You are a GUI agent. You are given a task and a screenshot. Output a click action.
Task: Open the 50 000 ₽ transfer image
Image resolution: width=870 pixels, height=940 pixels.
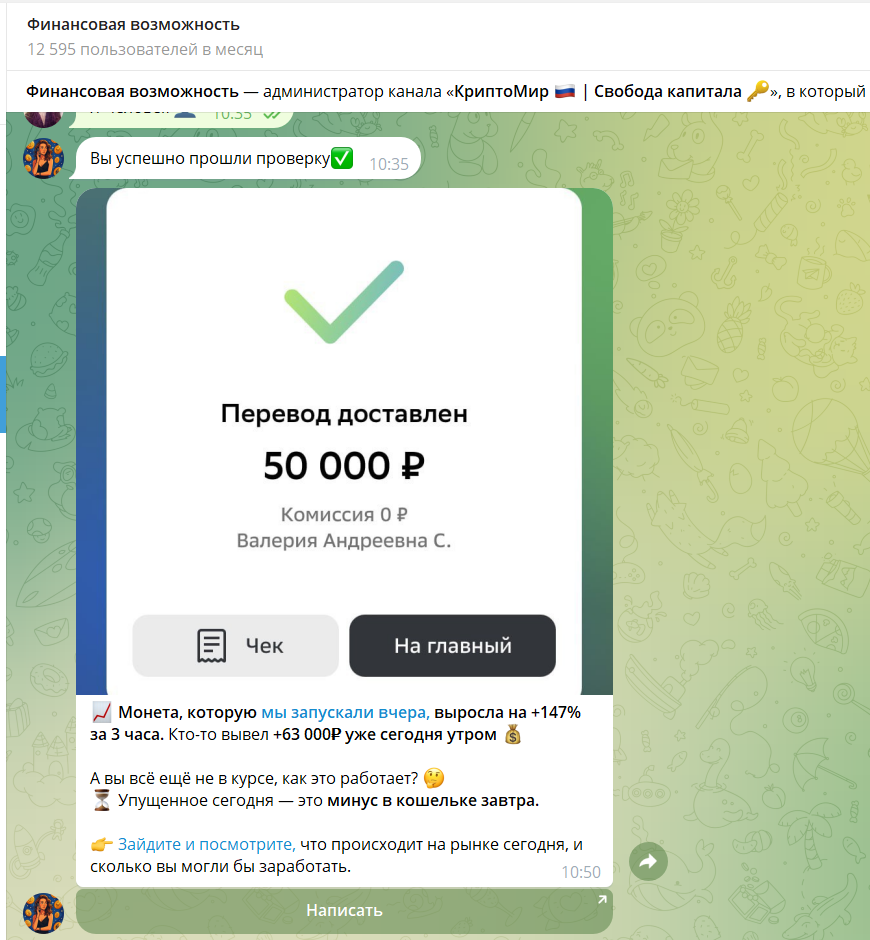(x=344, y=441)
